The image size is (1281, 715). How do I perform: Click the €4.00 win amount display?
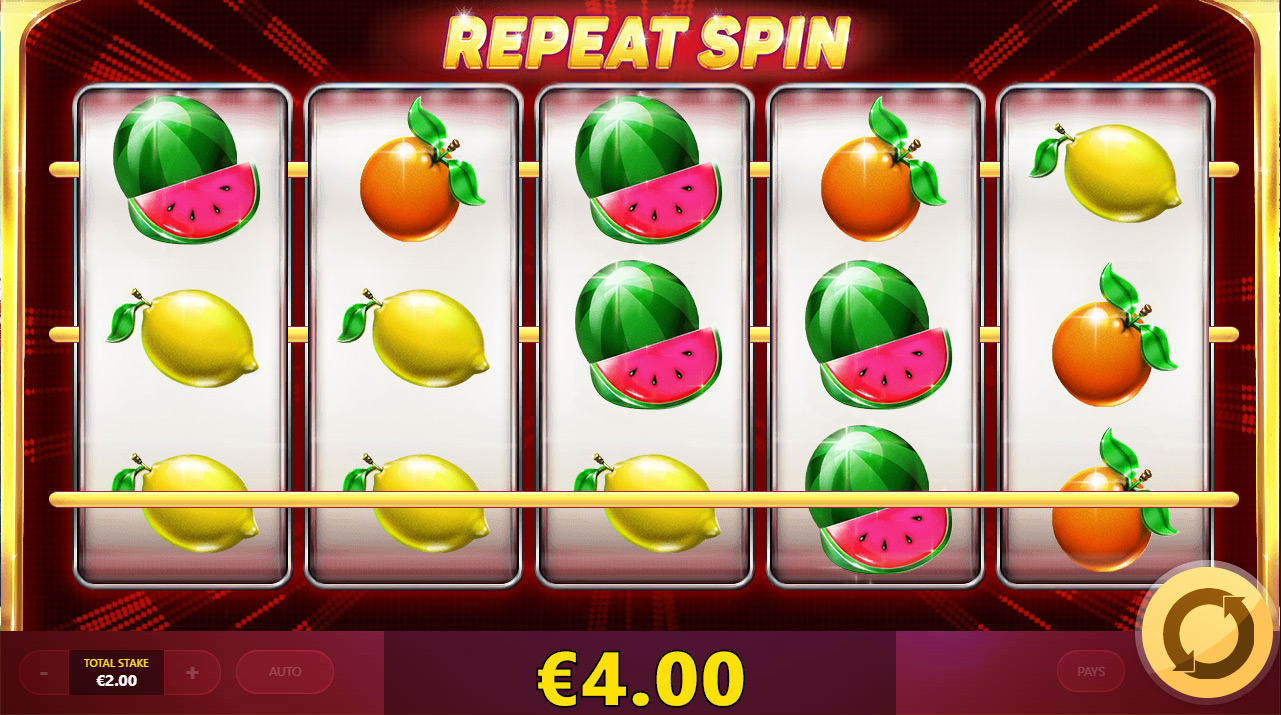tap(641, 678)
